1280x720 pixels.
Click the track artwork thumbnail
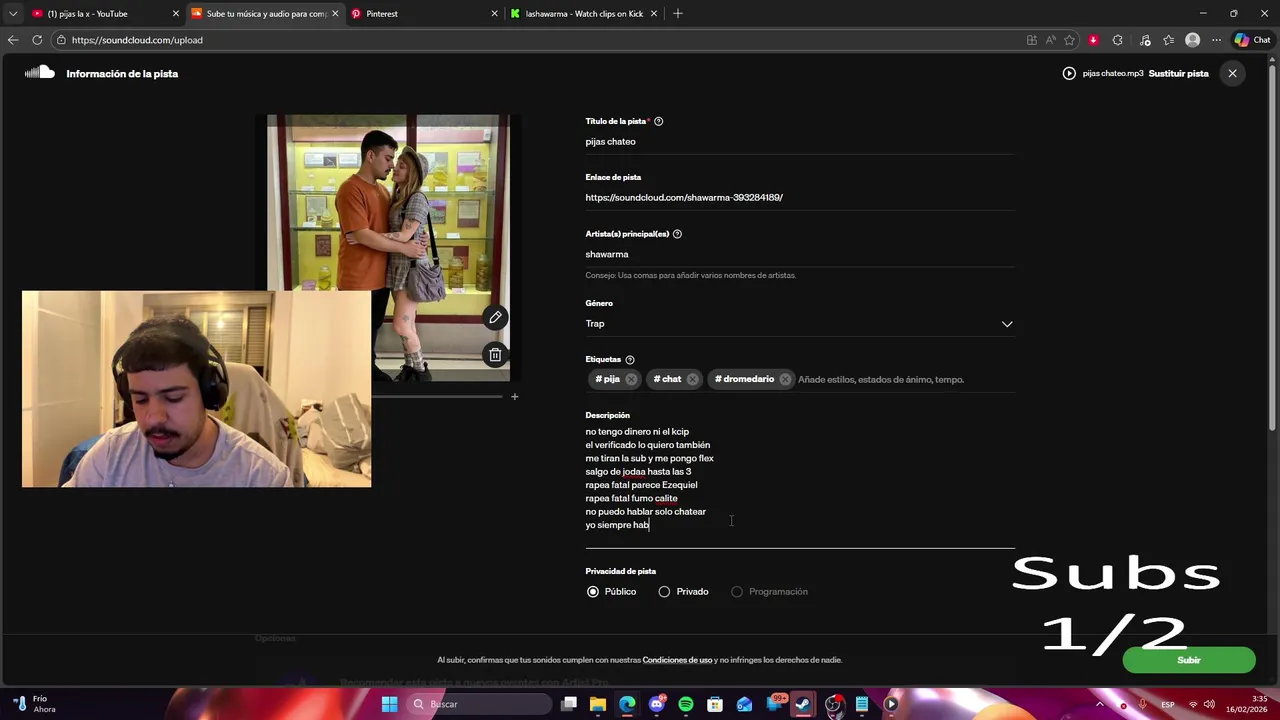(388, 247)
